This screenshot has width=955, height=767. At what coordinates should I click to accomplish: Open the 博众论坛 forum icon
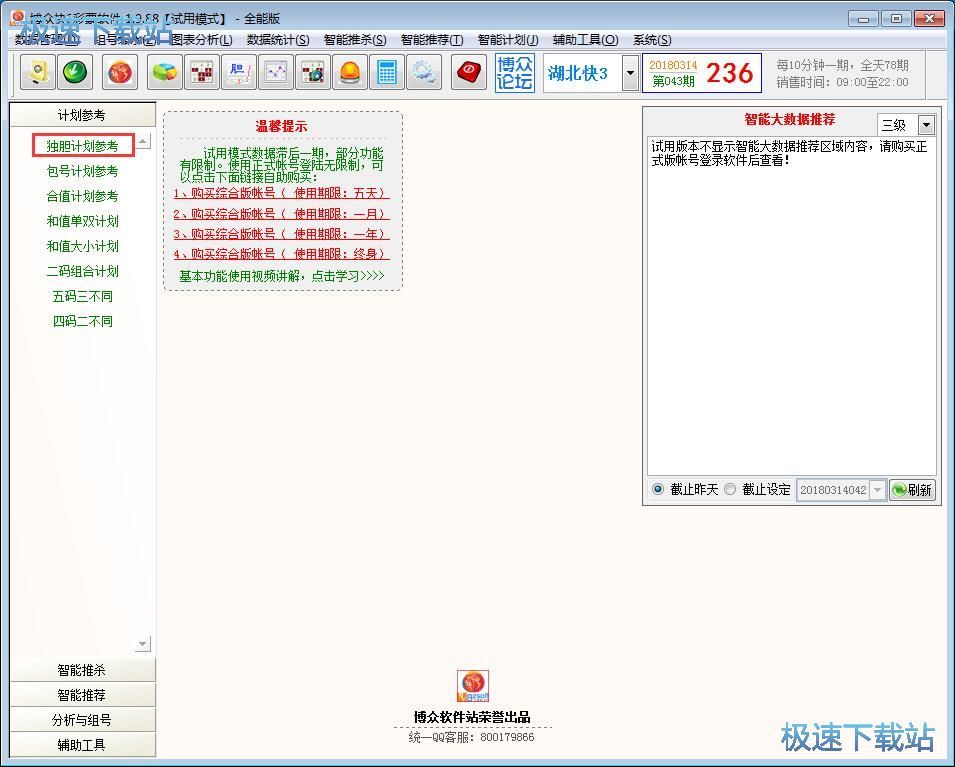click(515, 73)
